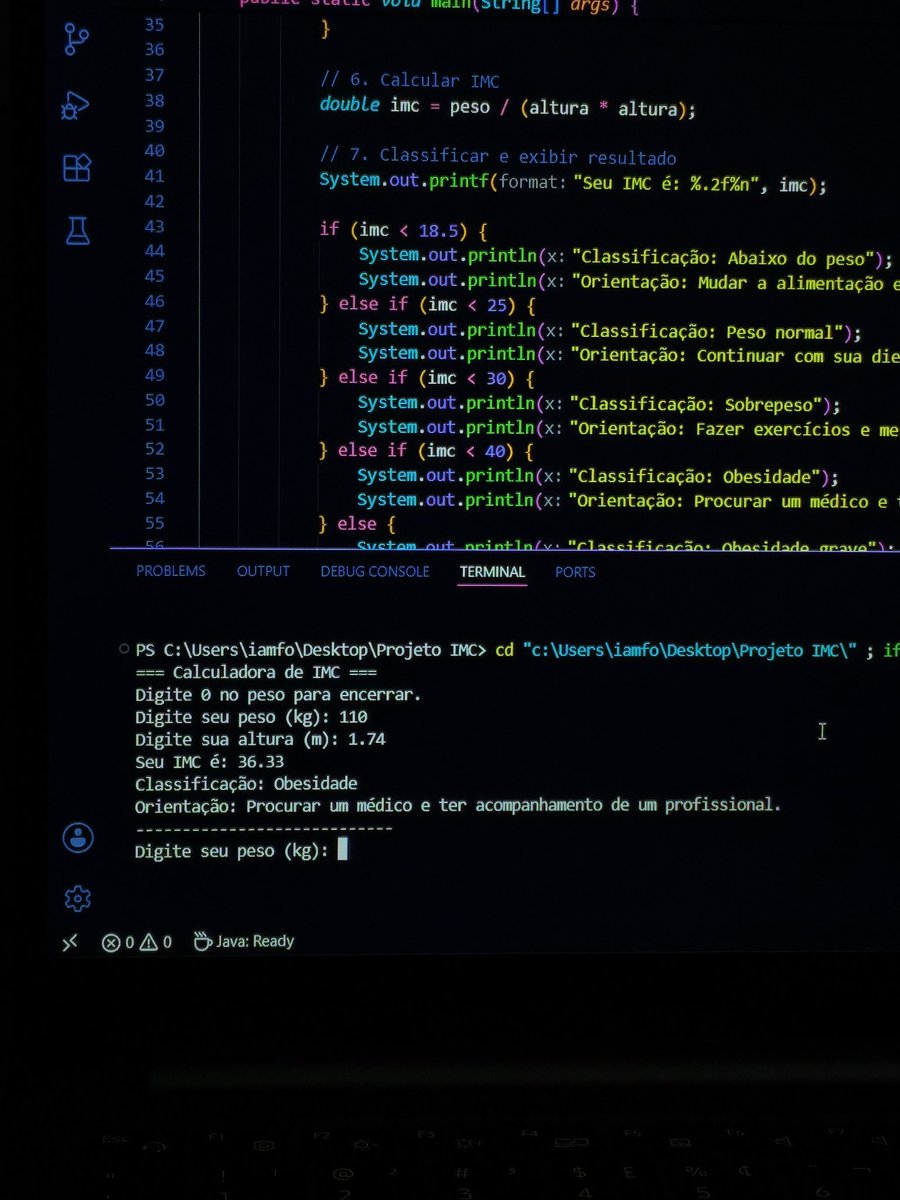
Task: Click '// 7. Classificar e exibir resultado' comment
Action: pyautogui.click(x=498, y=157)
